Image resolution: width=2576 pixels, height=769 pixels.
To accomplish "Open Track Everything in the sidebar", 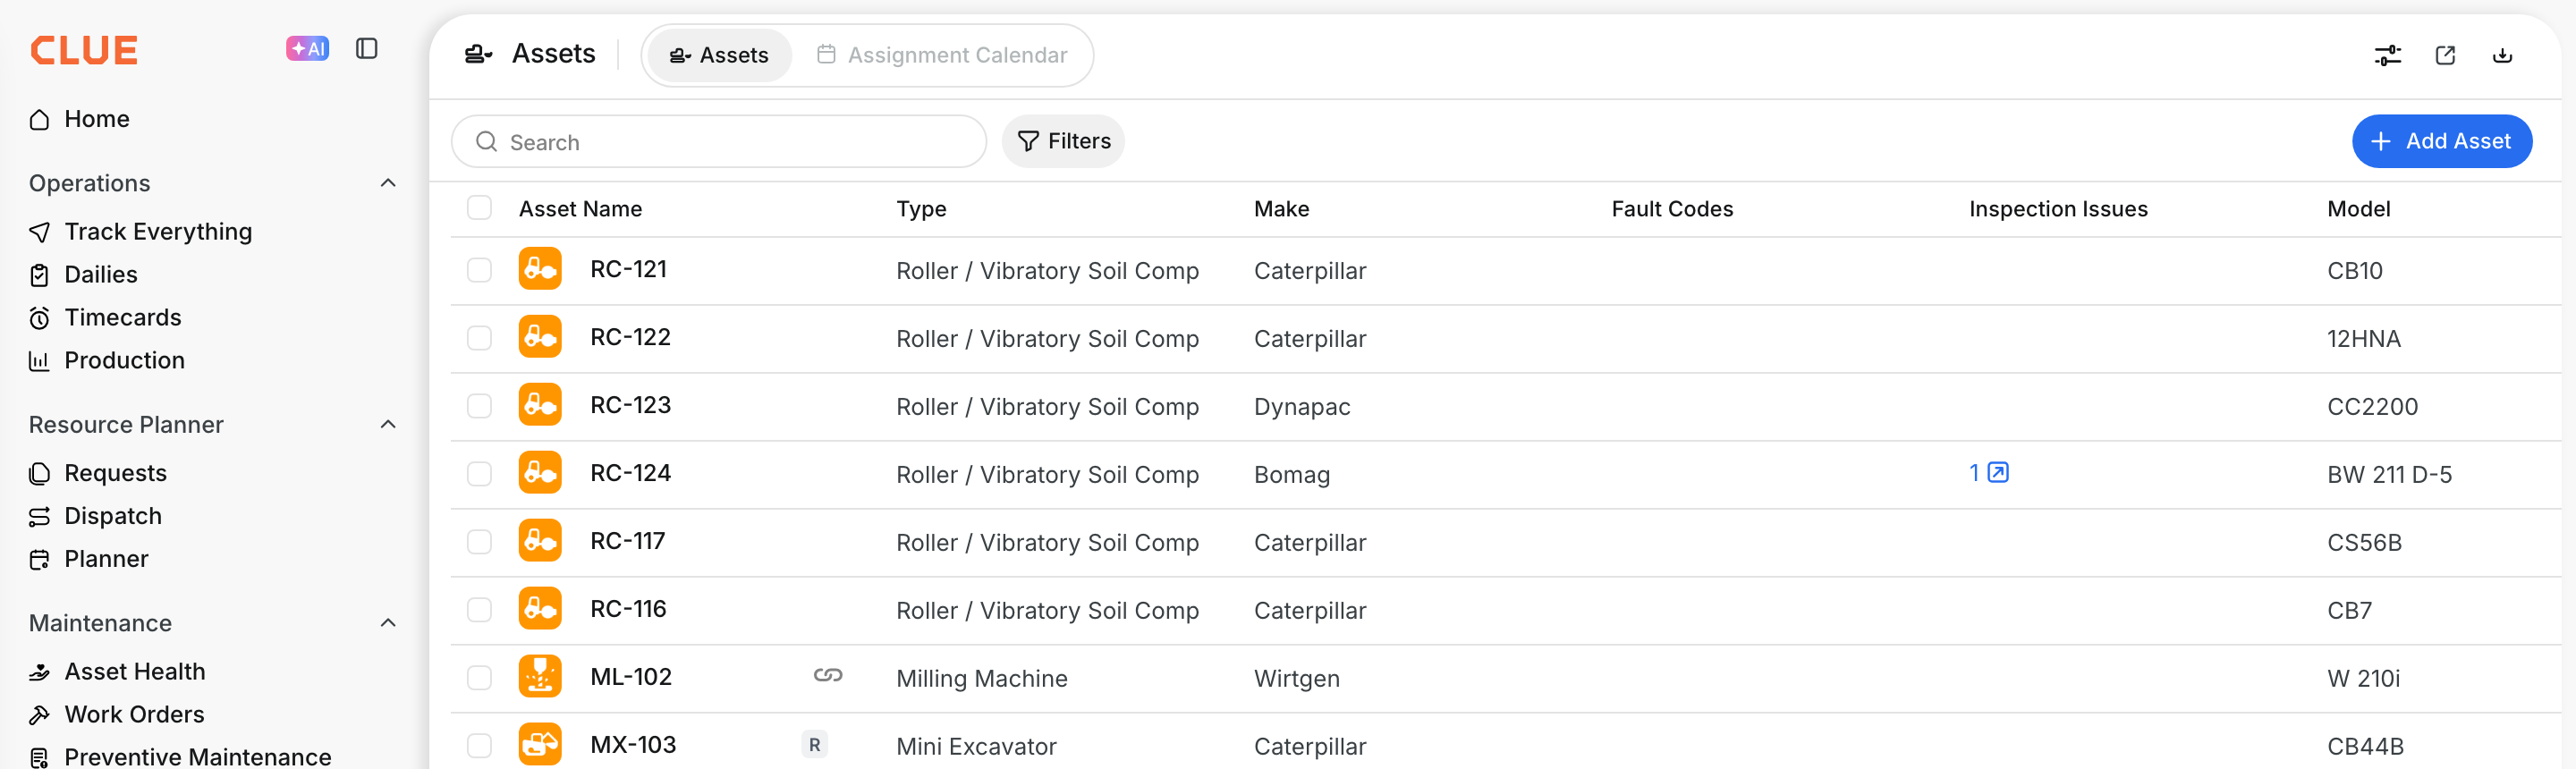I will (x=141, y=232).
